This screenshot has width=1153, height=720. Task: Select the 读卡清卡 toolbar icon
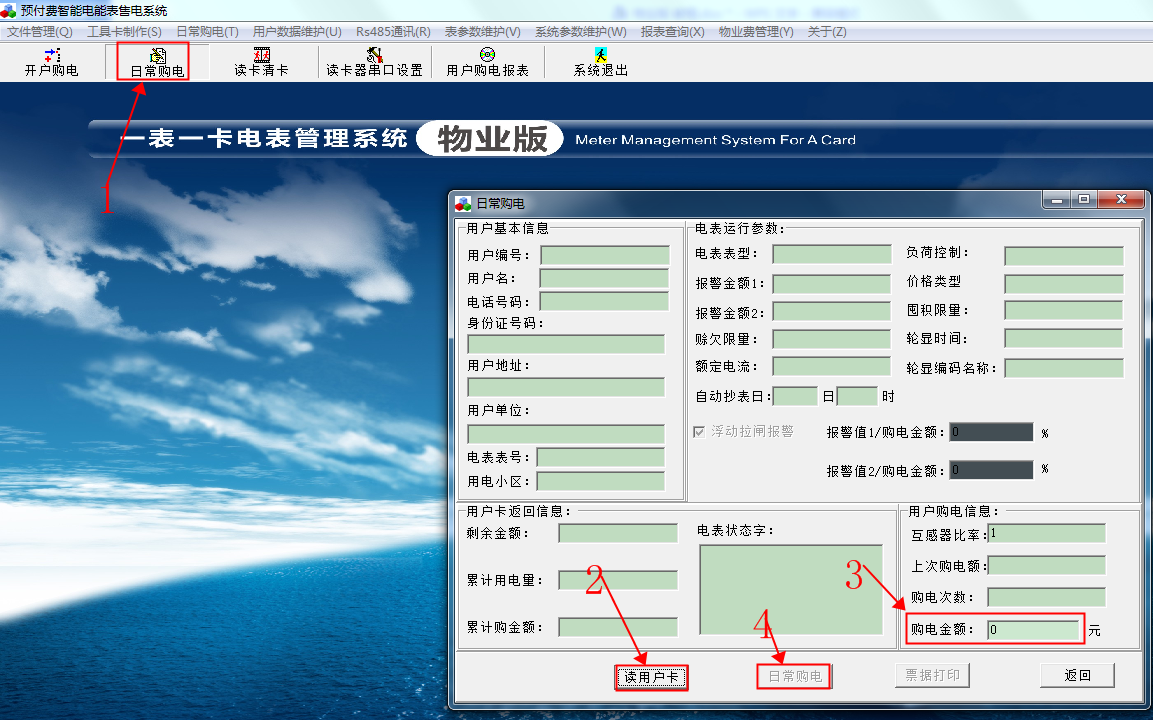[261, 62]
